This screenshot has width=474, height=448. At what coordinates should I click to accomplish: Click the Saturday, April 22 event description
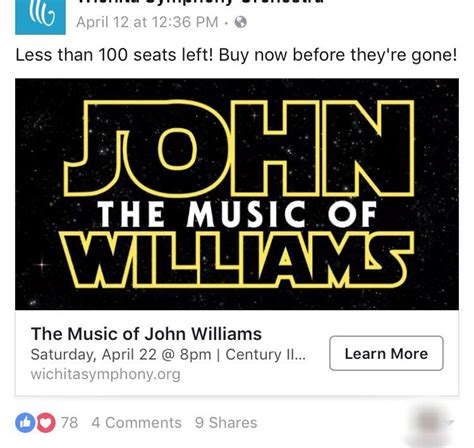[168, 354]
